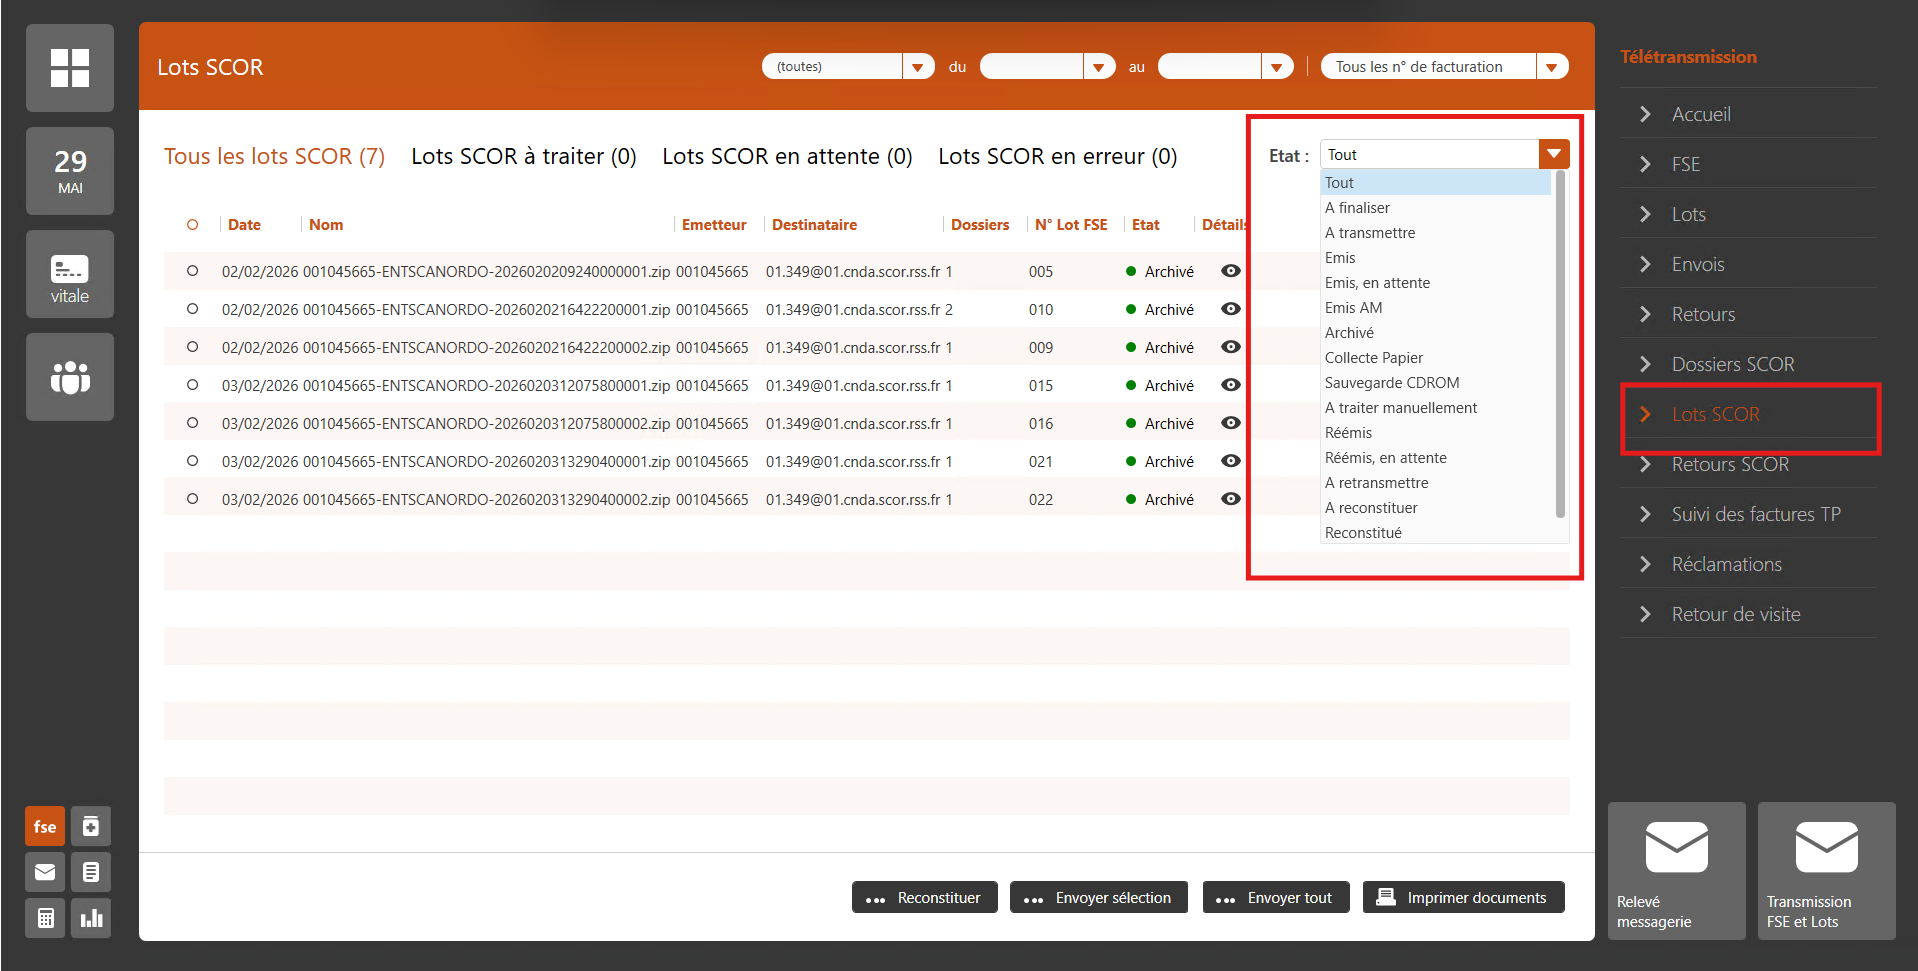Open the 29 MAI calendar tile
The width and height of the screenshot is (1918, 971).
coord(70,171)
